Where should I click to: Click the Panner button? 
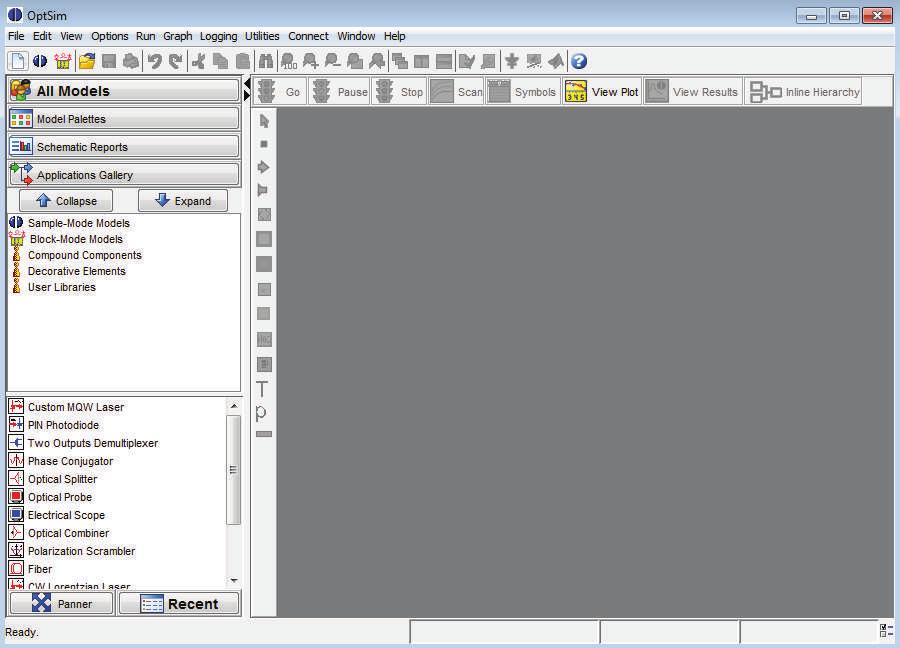[62, 603]
